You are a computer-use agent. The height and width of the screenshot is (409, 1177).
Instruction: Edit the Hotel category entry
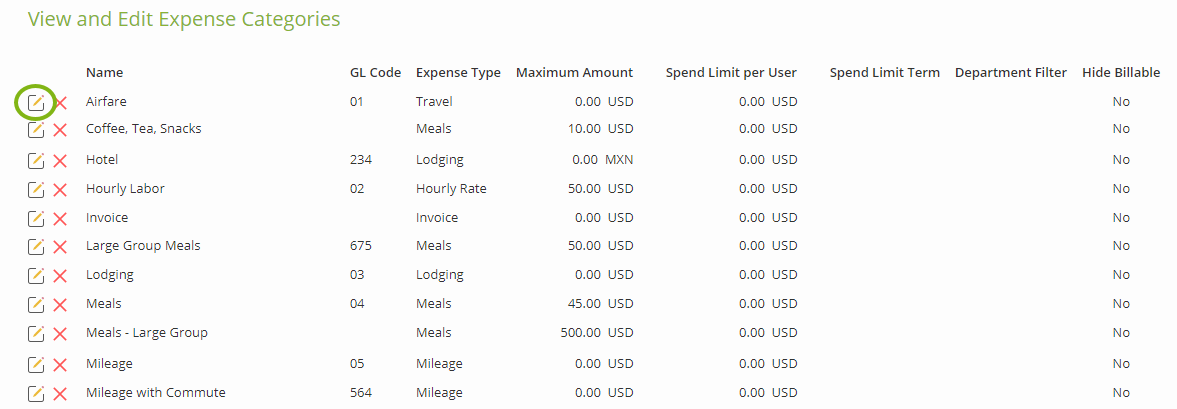point(36,161)
